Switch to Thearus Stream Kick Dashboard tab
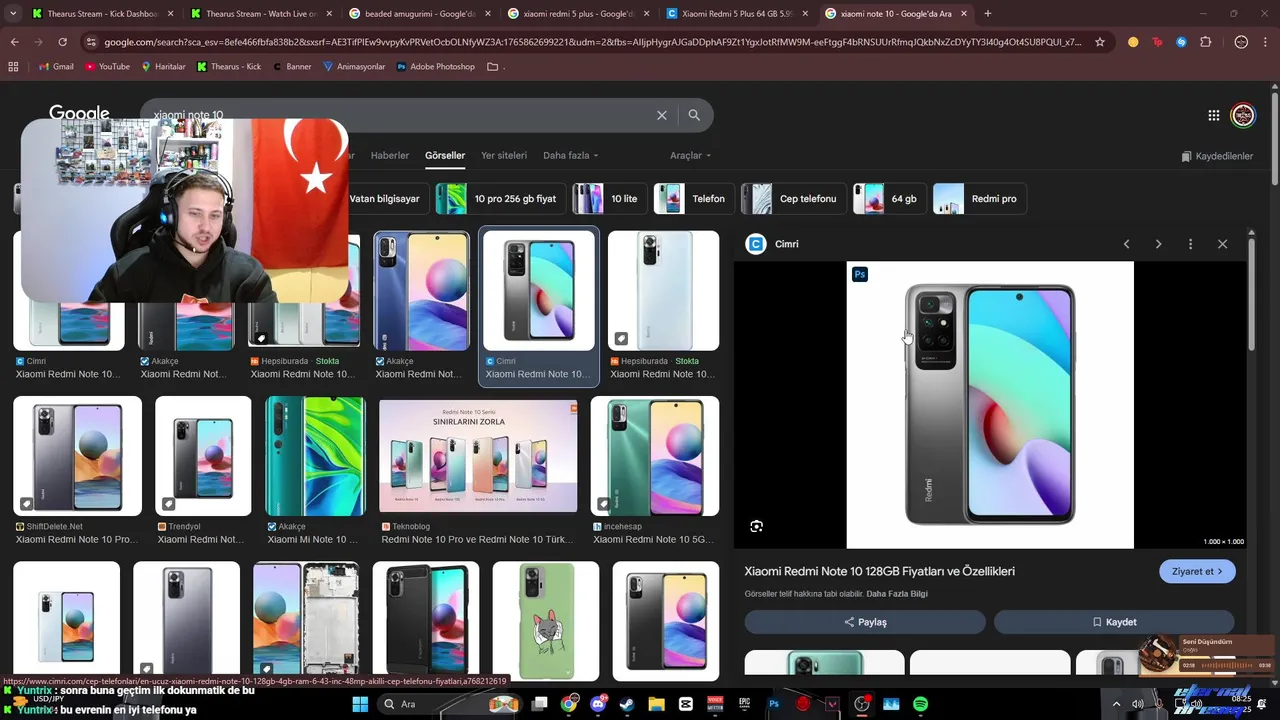The image size is (1280, 720). tap(102, 13)
